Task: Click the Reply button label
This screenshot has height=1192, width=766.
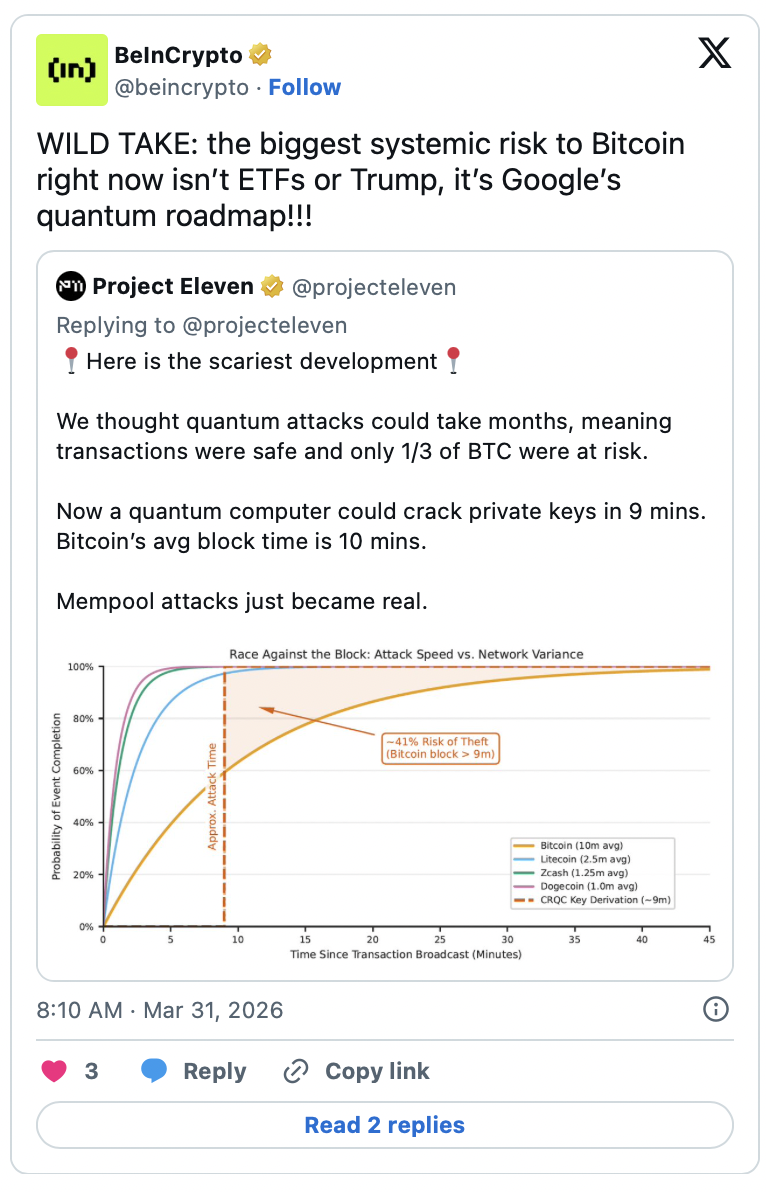Action: (x=214, y=1071)
